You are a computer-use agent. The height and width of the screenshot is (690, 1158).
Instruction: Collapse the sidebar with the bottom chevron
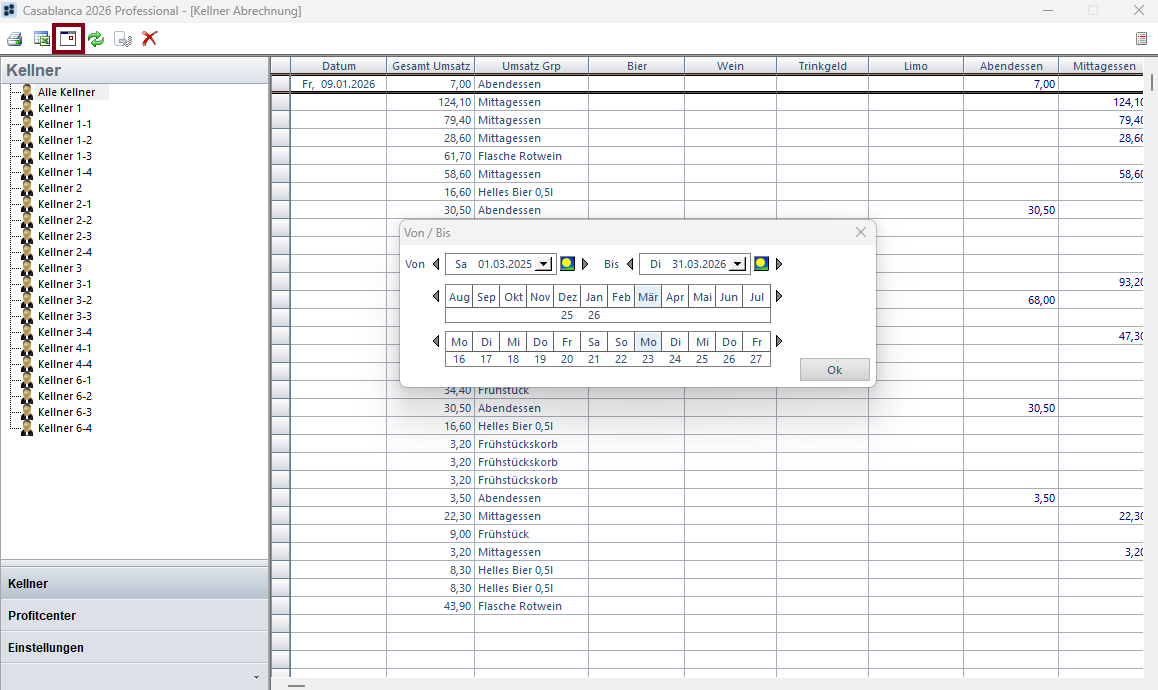point(256,678)
